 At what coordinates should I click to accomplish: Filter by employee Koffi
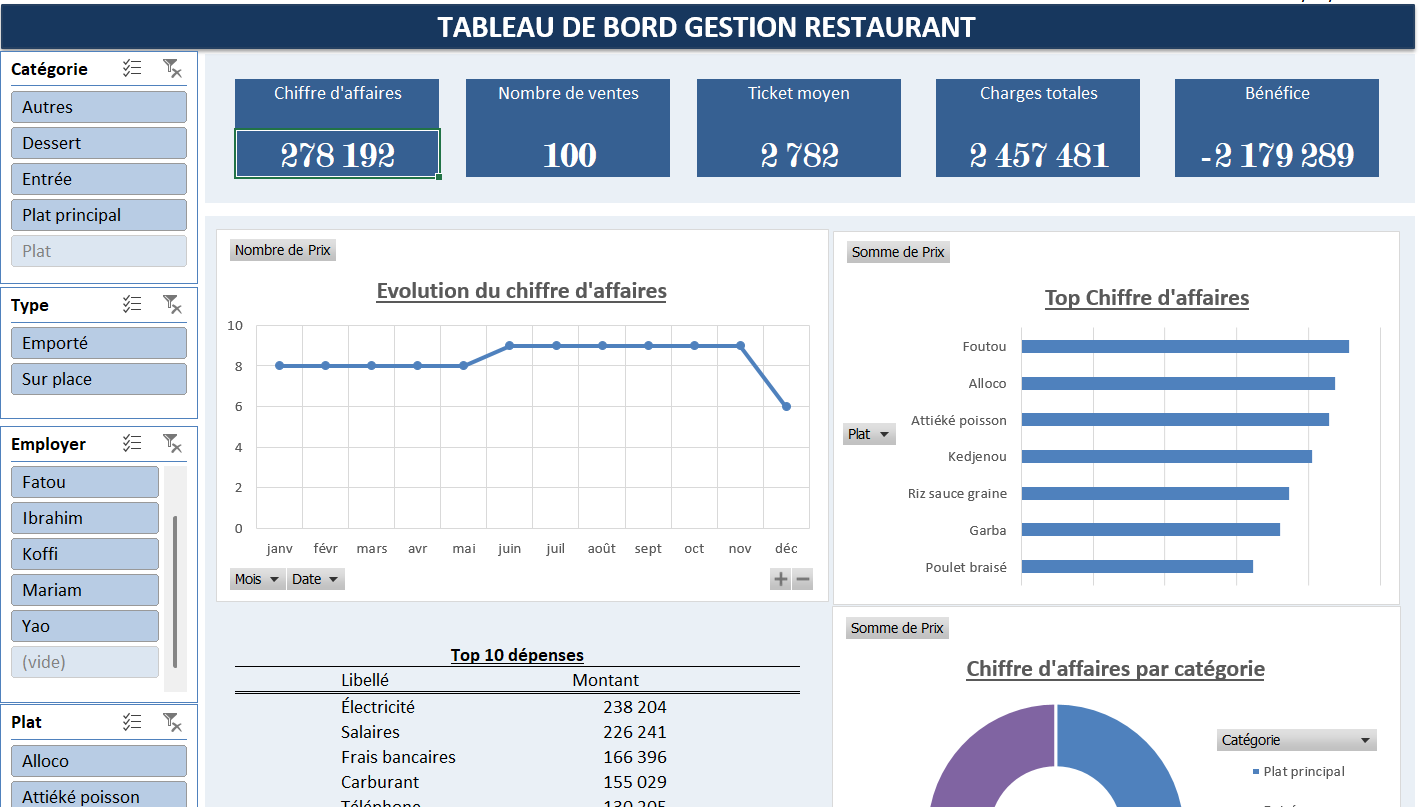coord(85,554)
